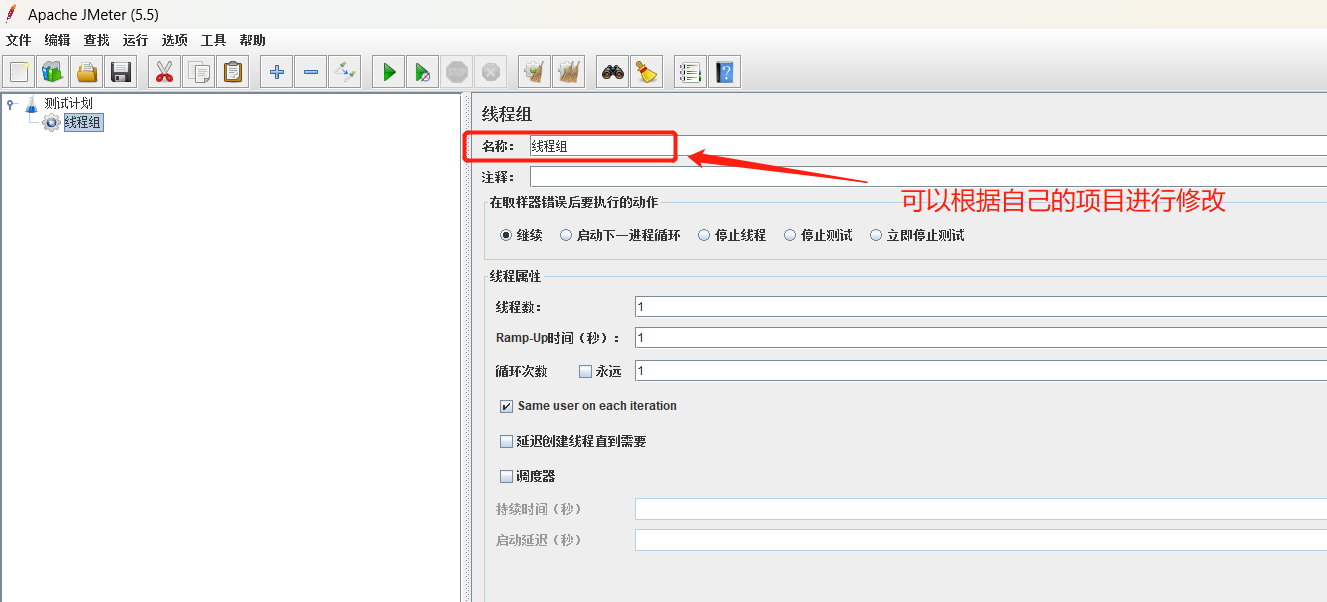Click the 在取样器错误后要执行的动作 label
The image size is (1327, 602).
tap(573, 202)
